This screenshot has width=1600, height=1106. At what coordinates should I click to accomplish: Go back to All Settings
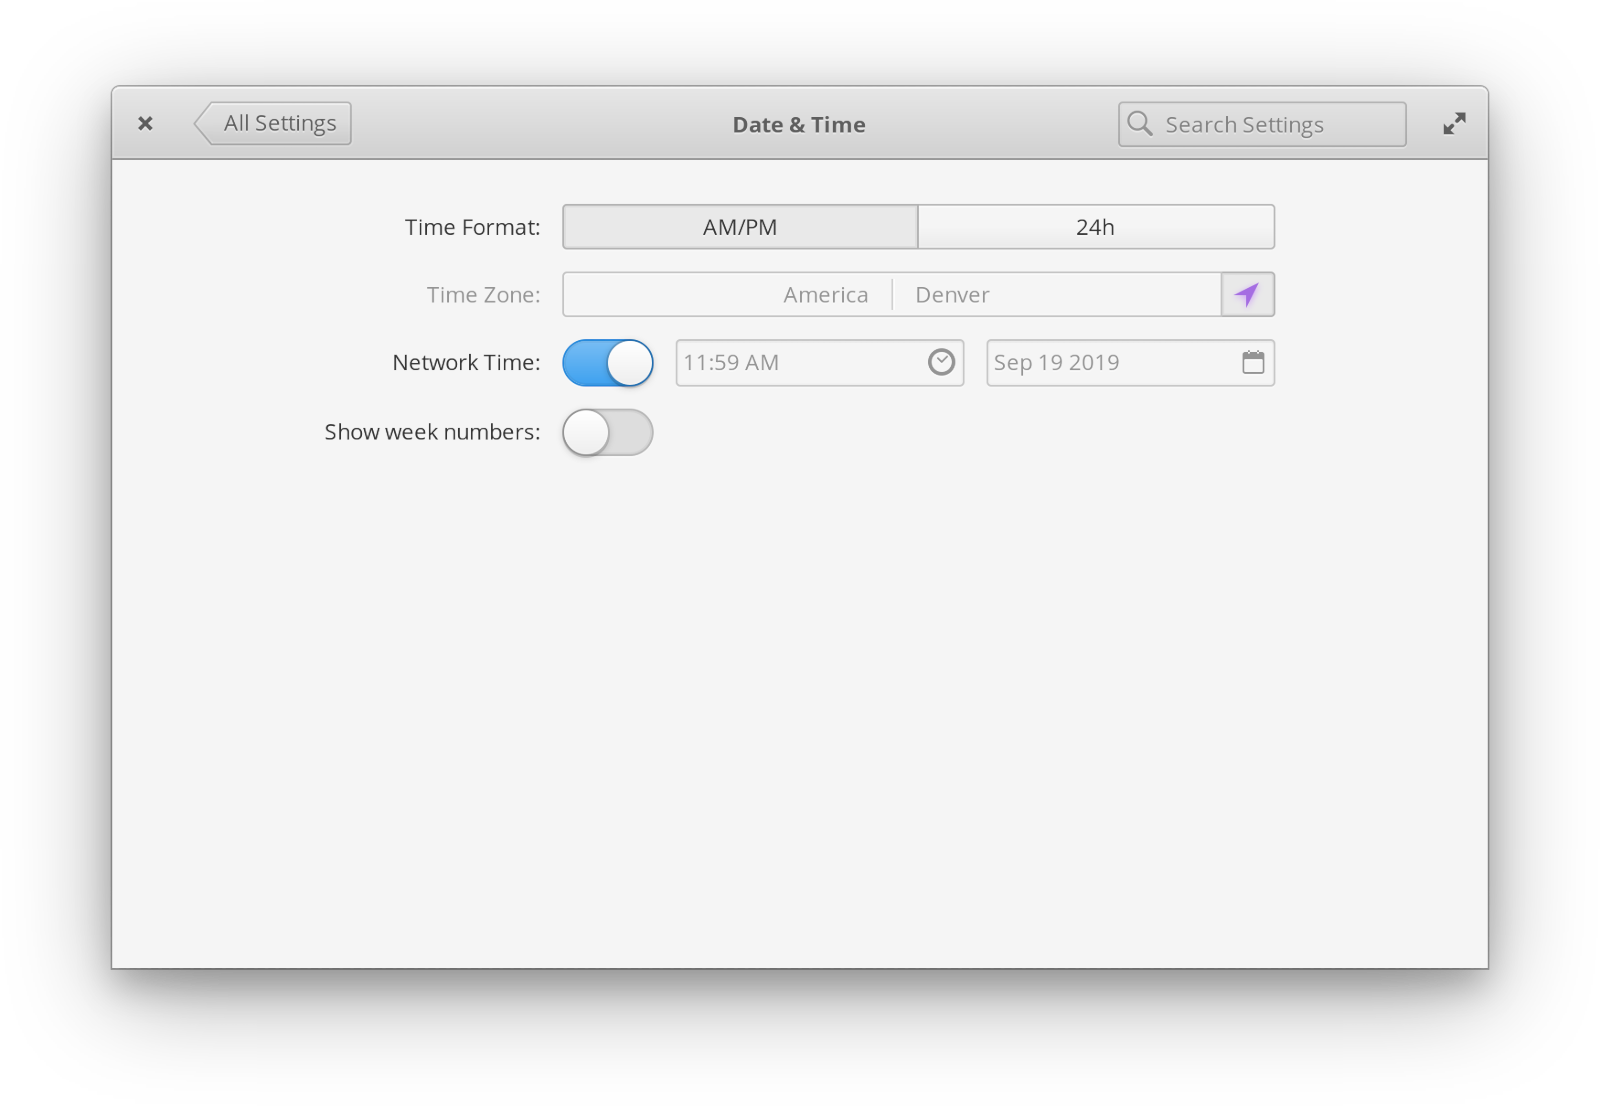273,122
